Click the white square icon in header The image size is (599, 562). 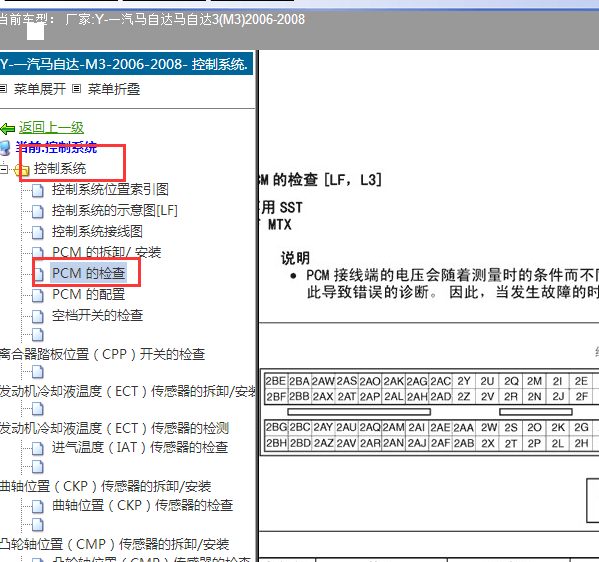(x=36, y=31)
